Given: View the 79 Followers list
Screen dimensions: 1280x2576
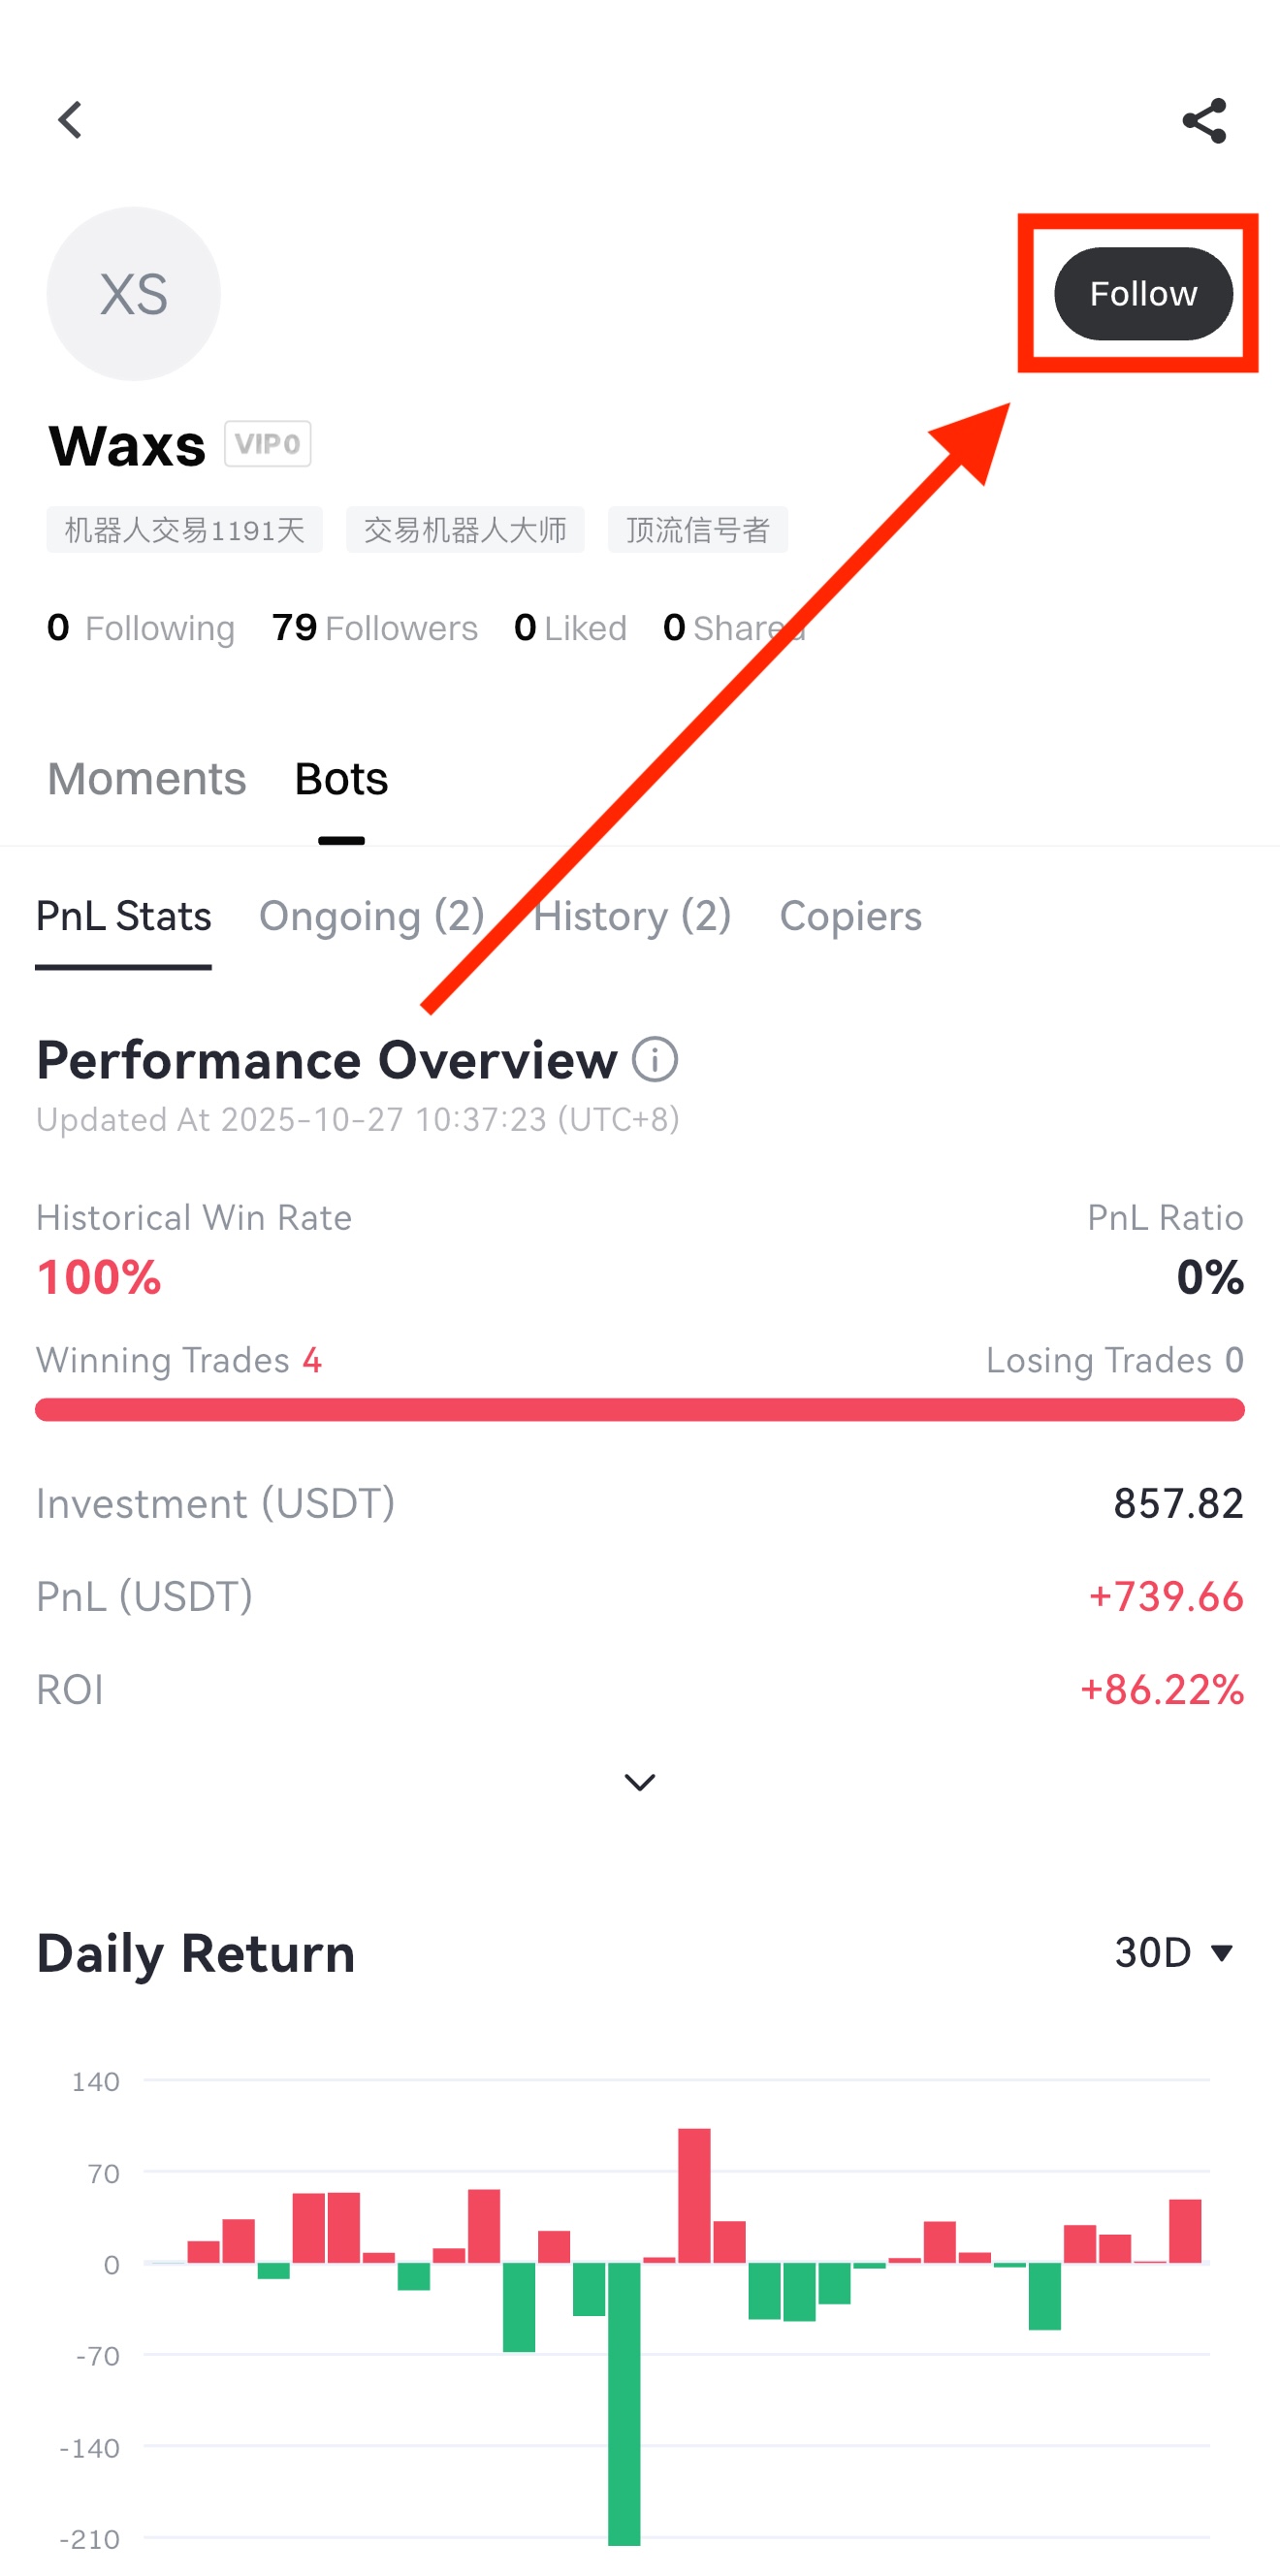Looking at the screenshot, I should tap(375, 628).
